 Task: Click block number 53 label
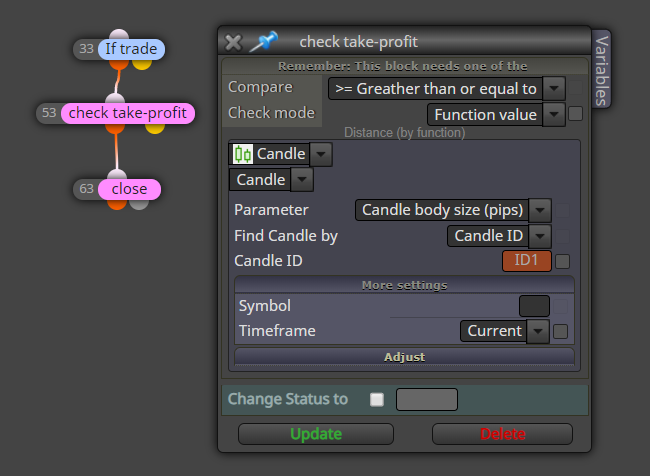coord(49,113)
